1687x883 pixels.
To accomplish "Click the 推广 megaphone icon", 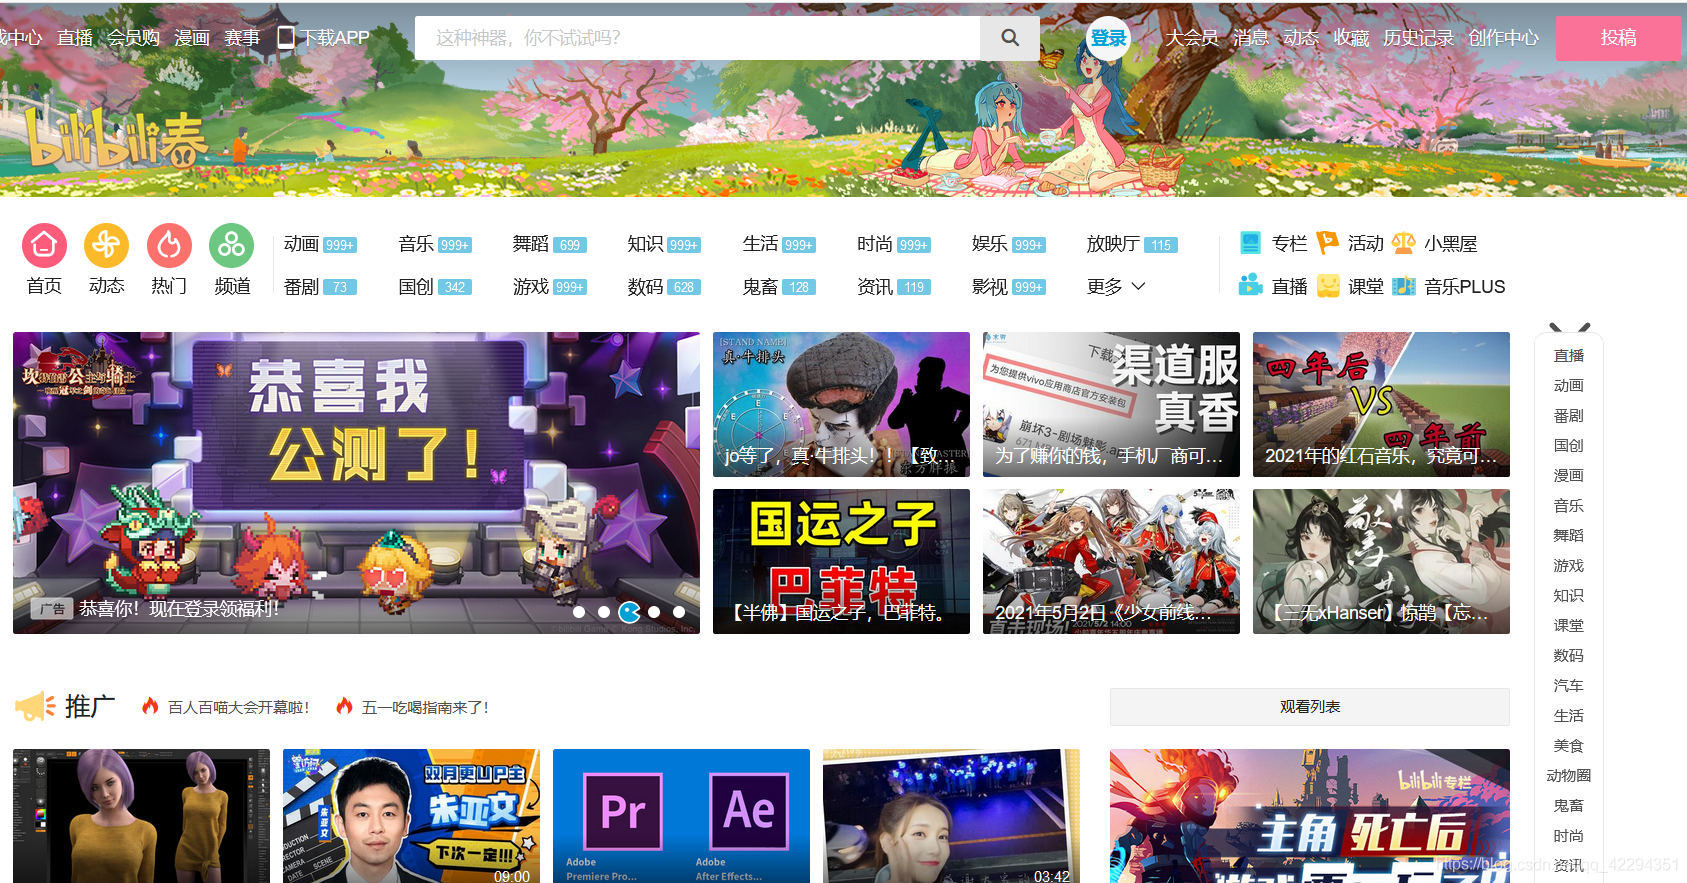I will [35, 706].
